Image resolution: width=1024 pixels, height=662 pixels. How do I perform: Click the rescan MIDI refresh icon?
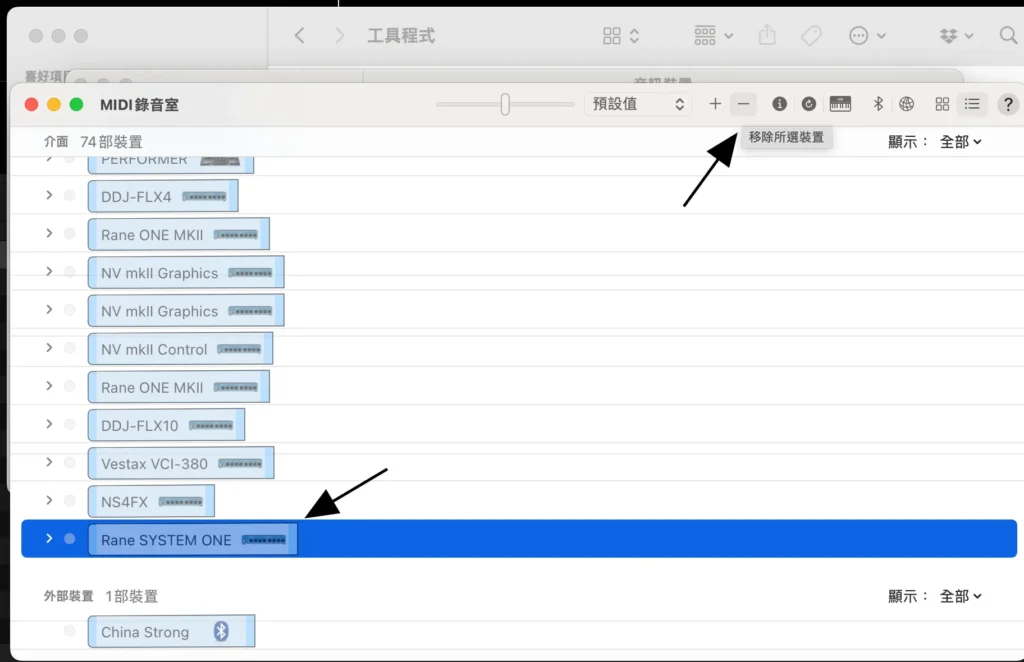coord(809,104)
